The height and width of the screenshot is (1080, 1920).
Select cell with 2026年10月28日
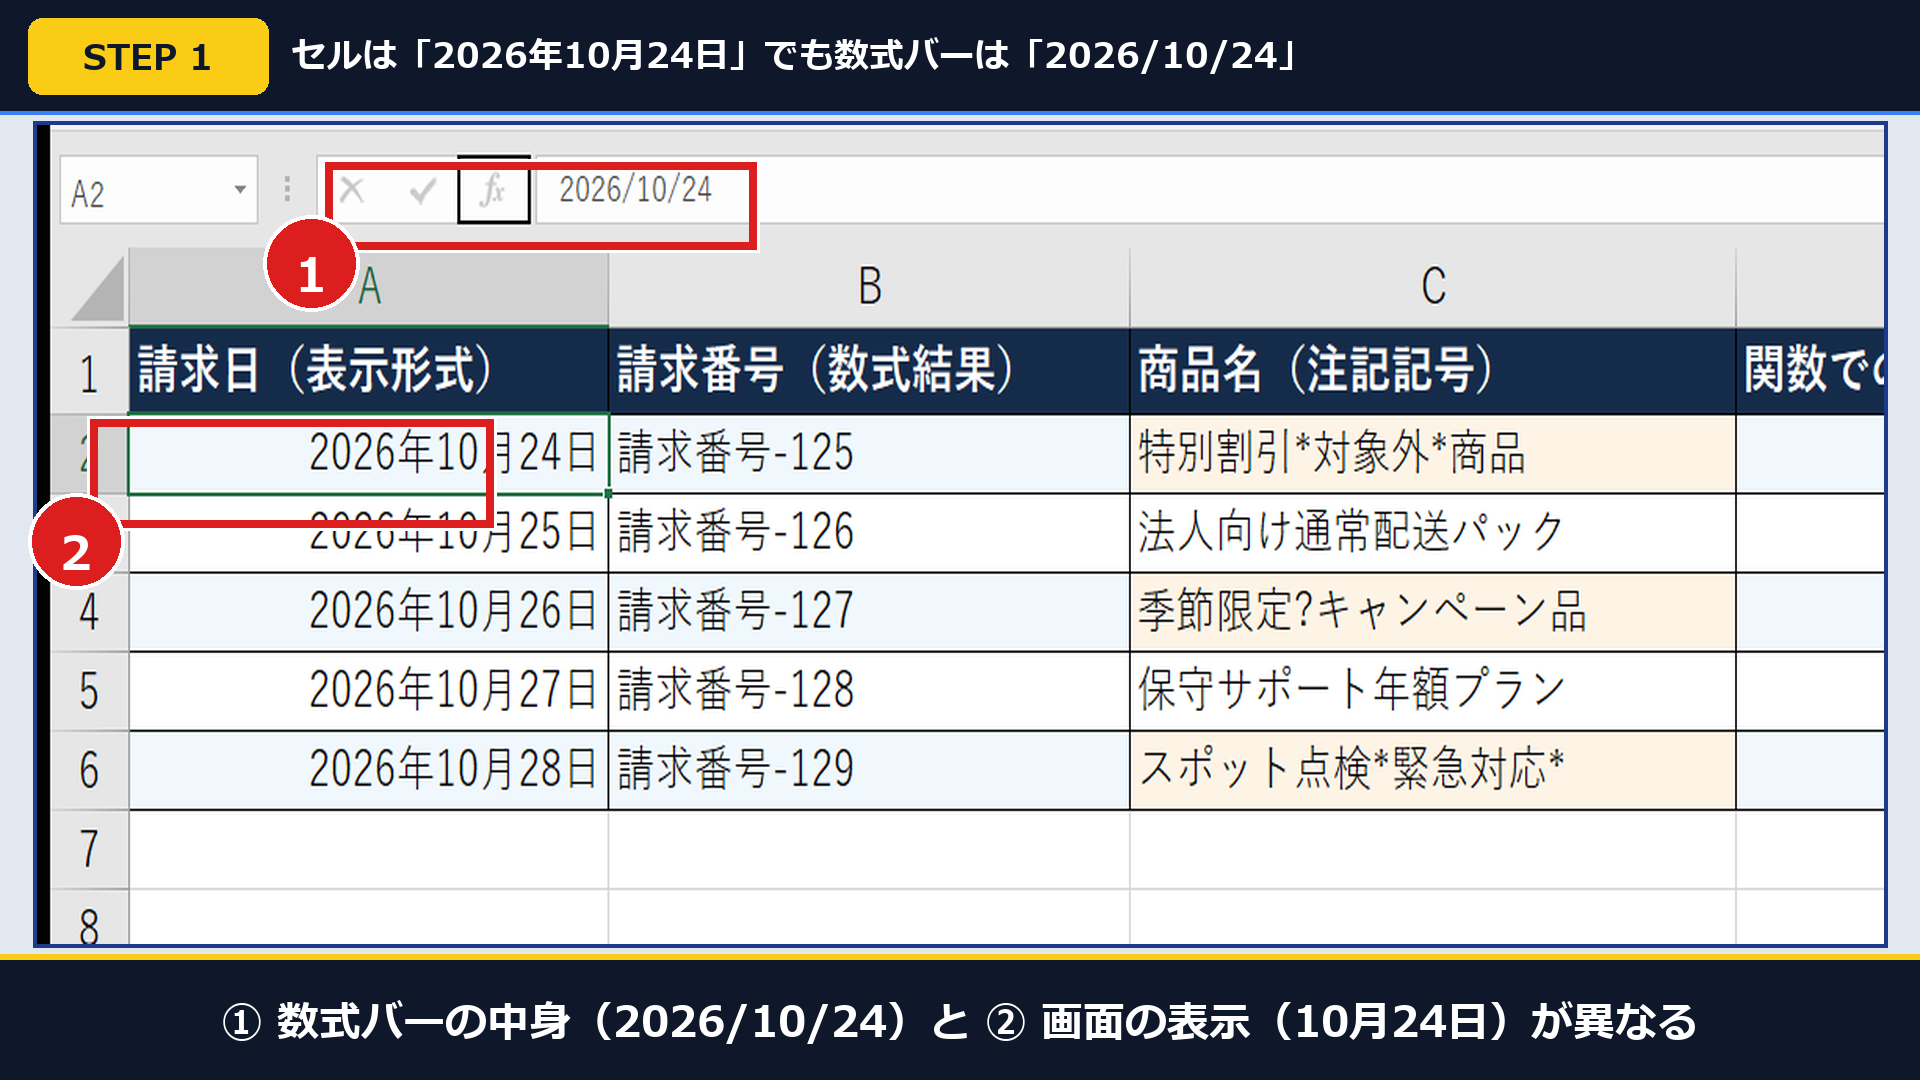[368, 770]
